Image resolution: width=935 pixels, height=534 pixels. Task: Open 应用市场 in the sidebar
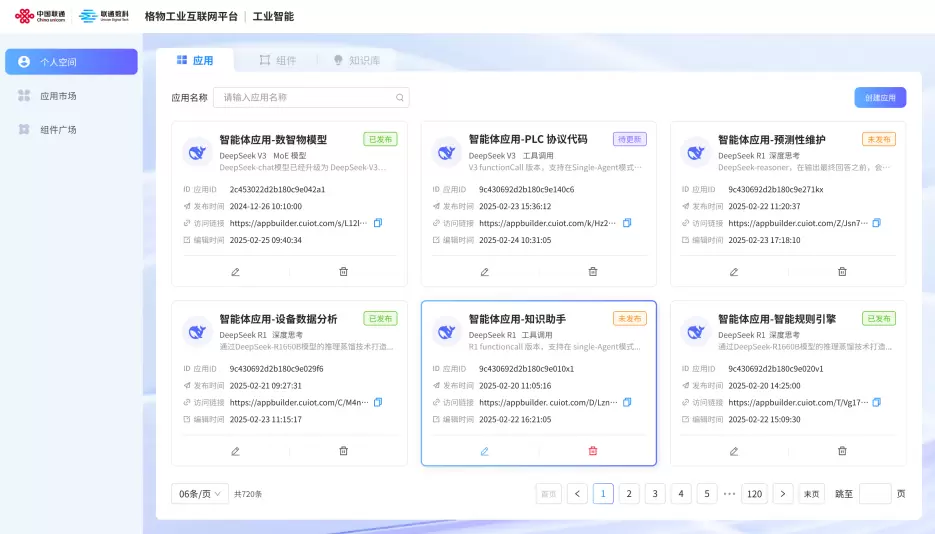pos(58,96)
